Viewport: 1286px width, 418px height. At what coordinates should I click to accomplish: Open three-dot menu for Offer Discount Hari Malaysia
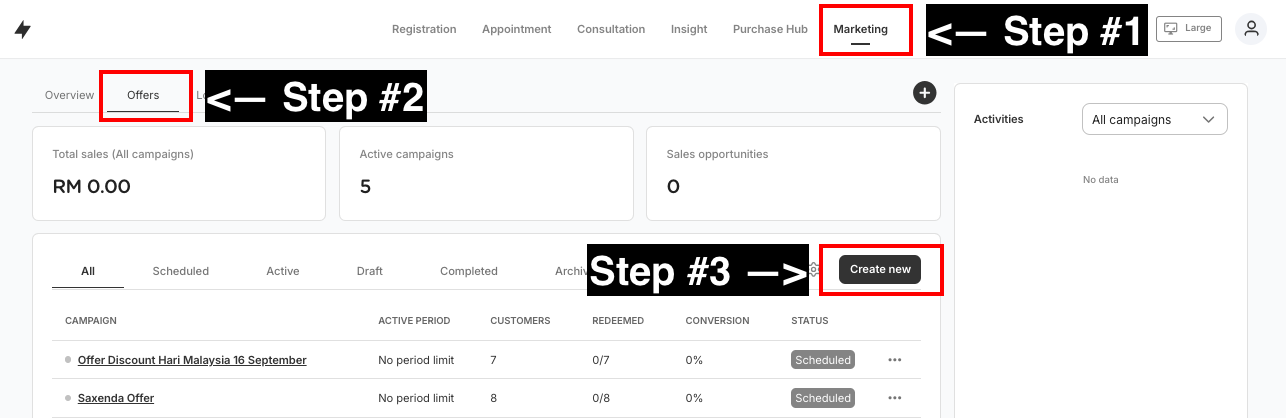click(x=894, y=360)
